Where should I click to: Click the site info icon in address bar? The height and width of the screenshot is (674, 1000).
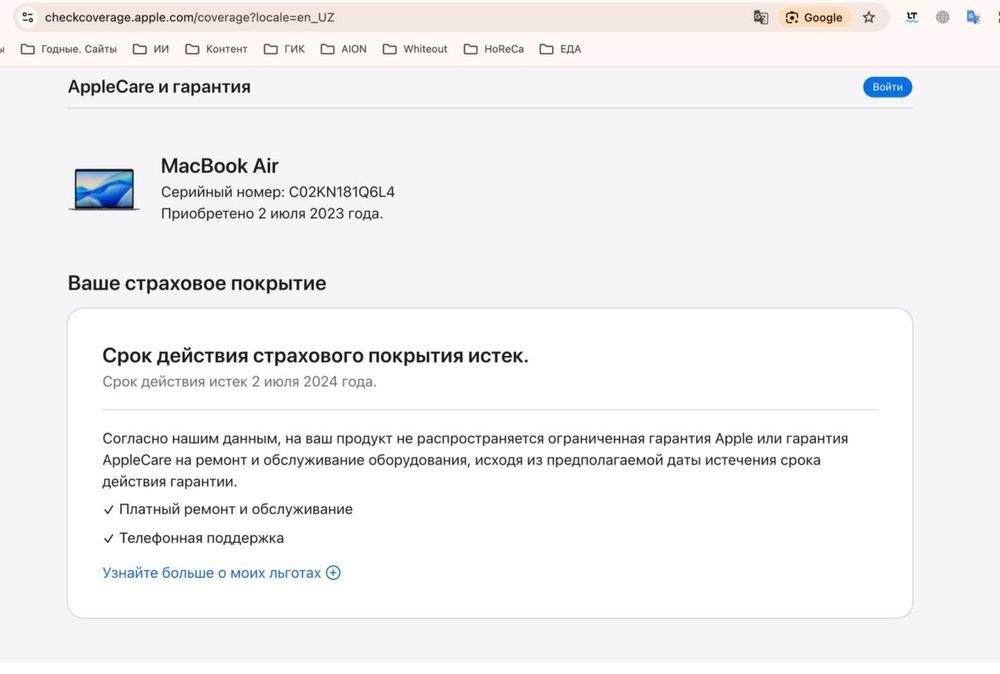point(27,17)
